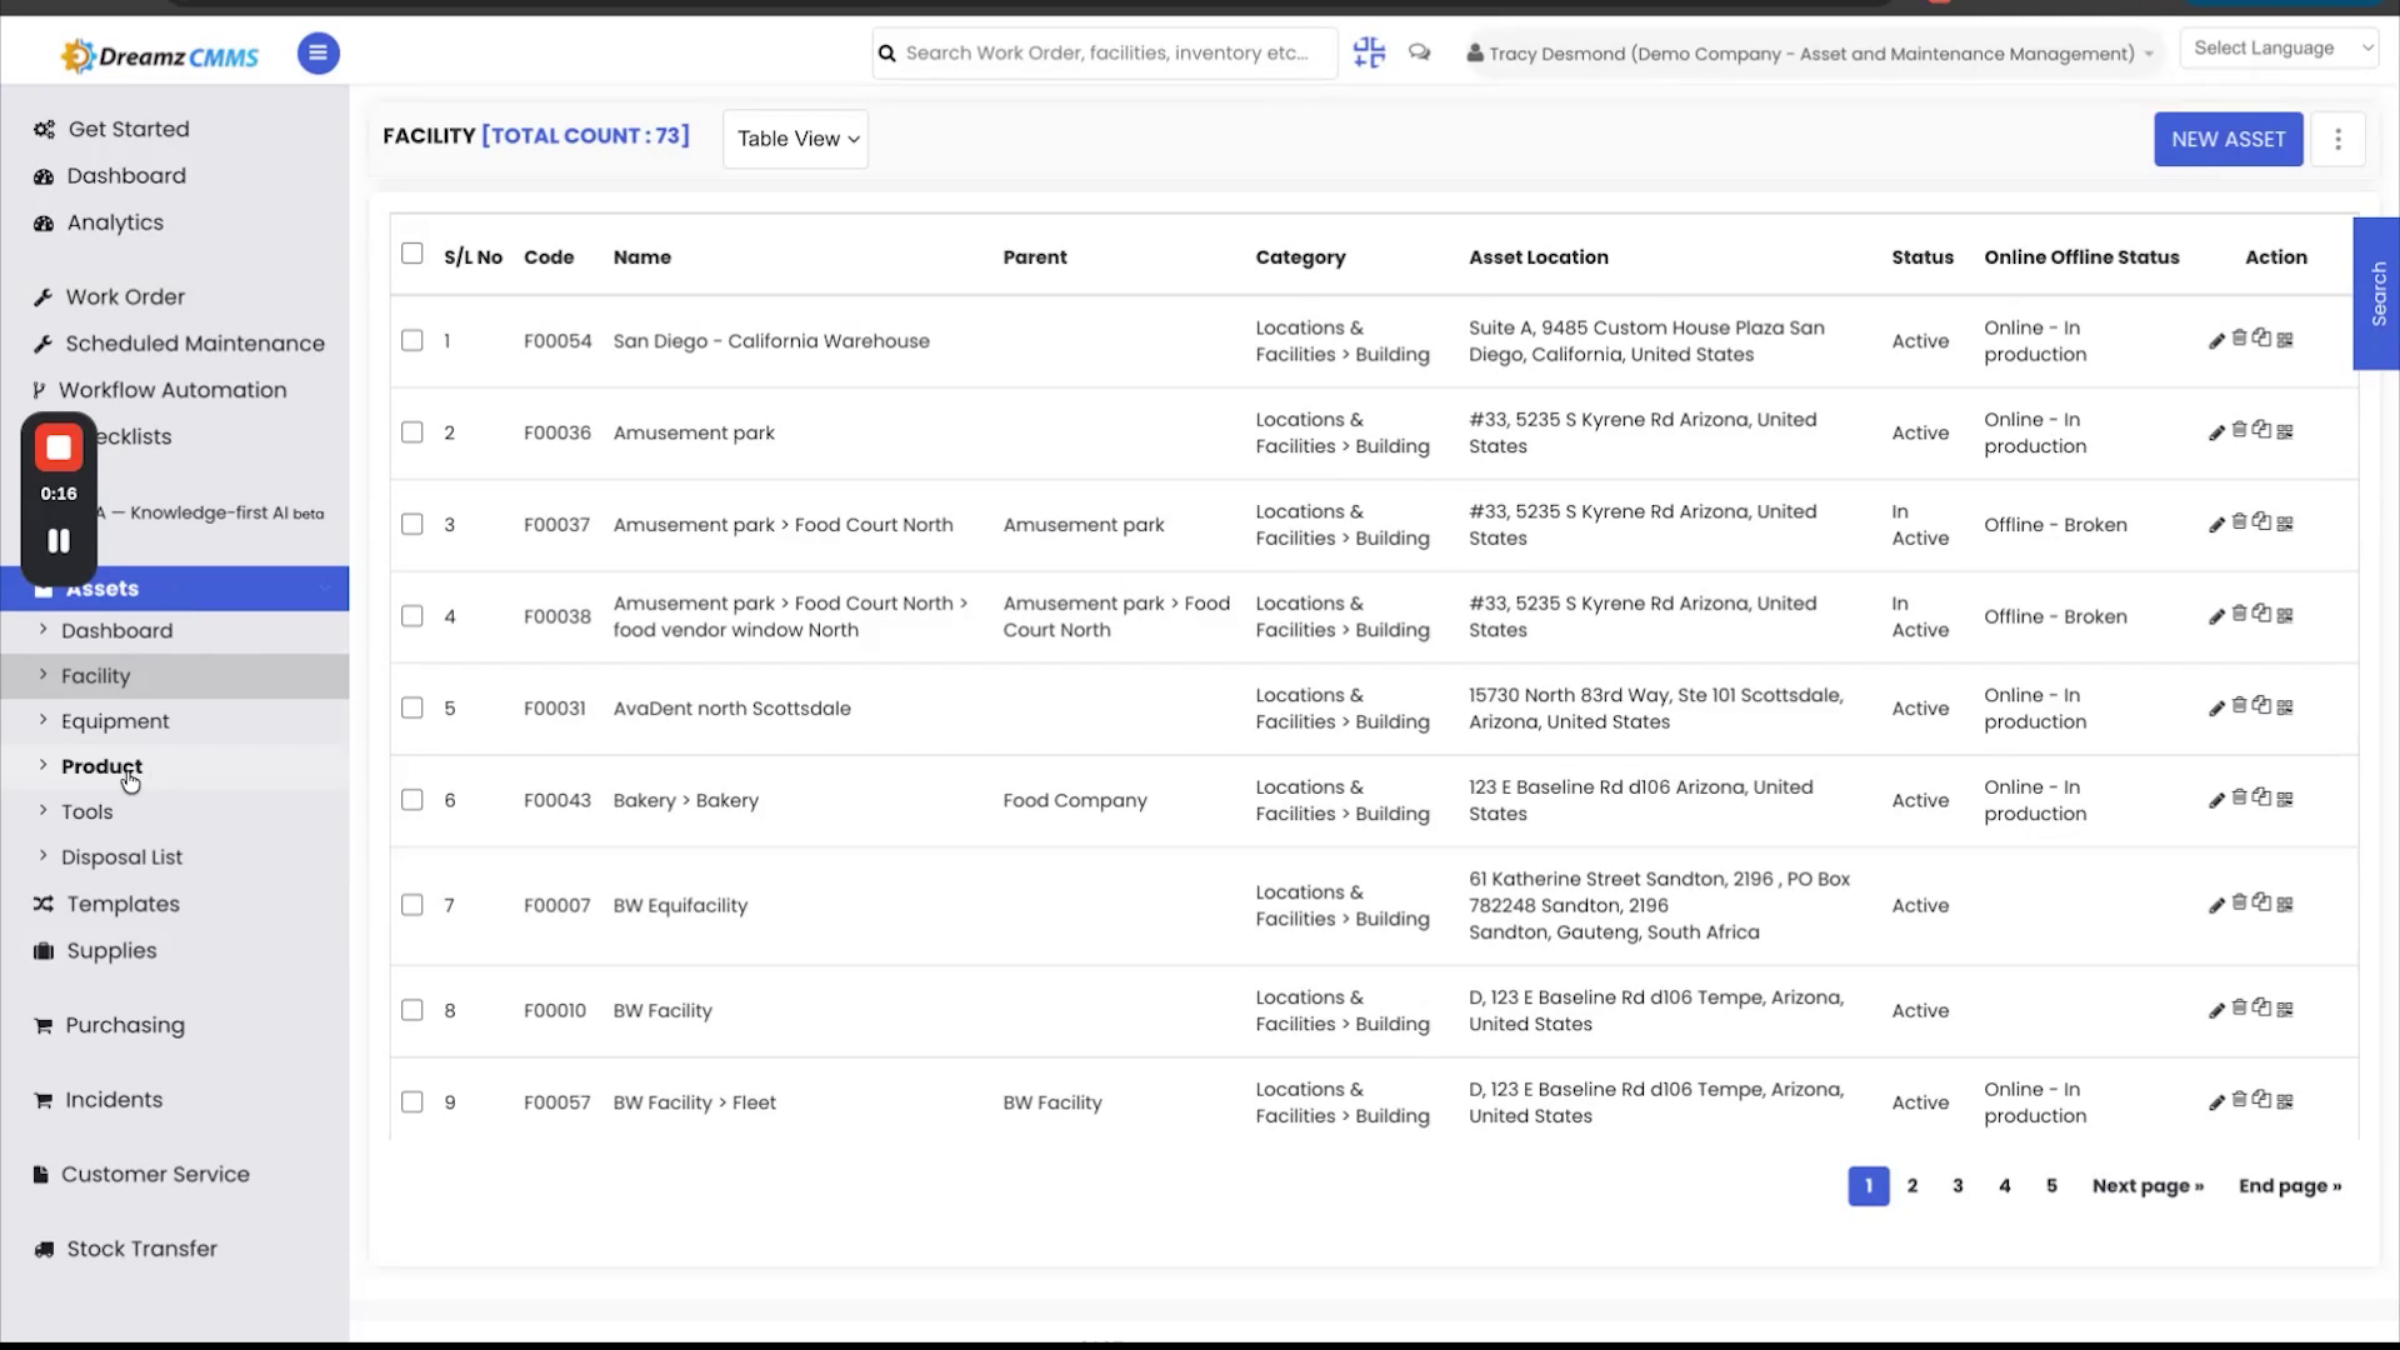Expand the Disposal List chevron

(x=43, y=855)
